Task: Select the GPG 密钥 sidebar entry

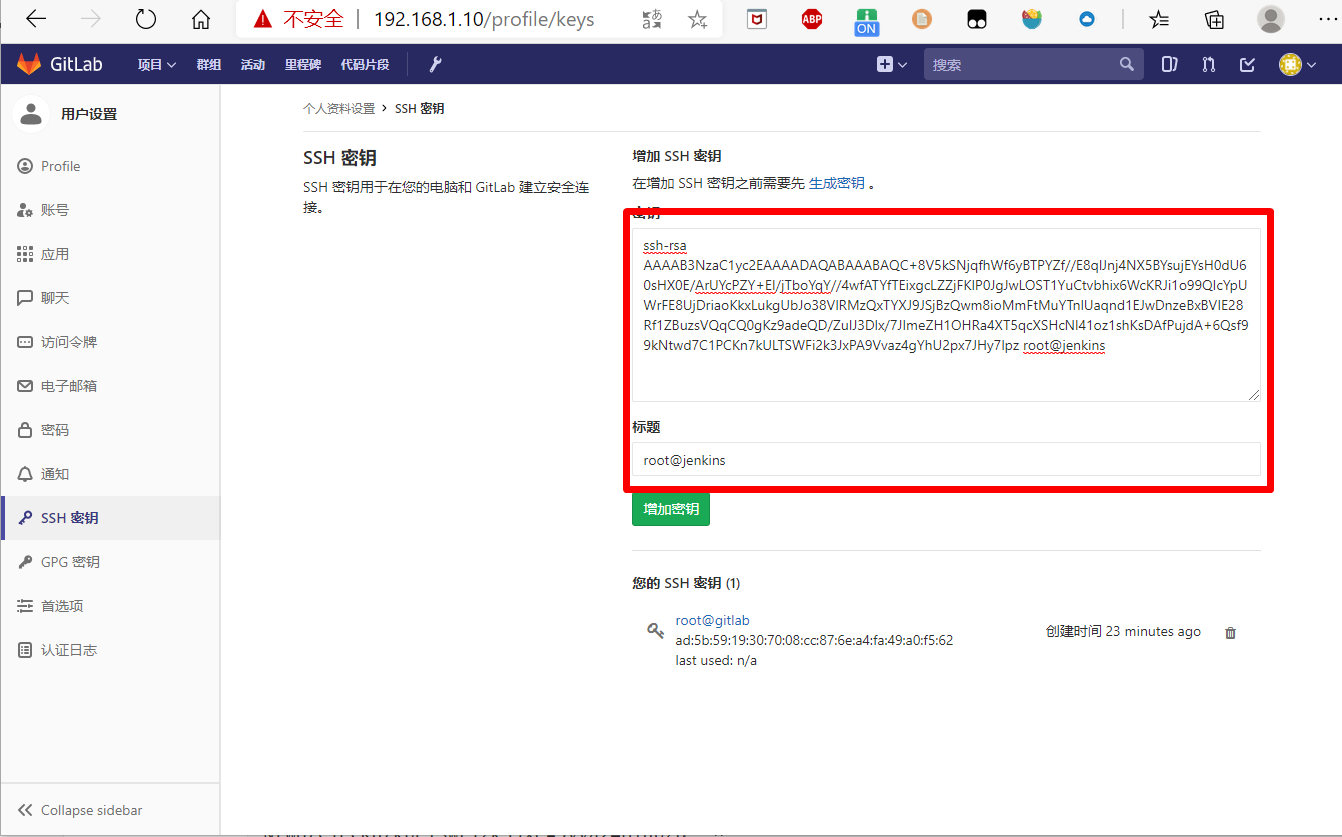Action: 65,561
